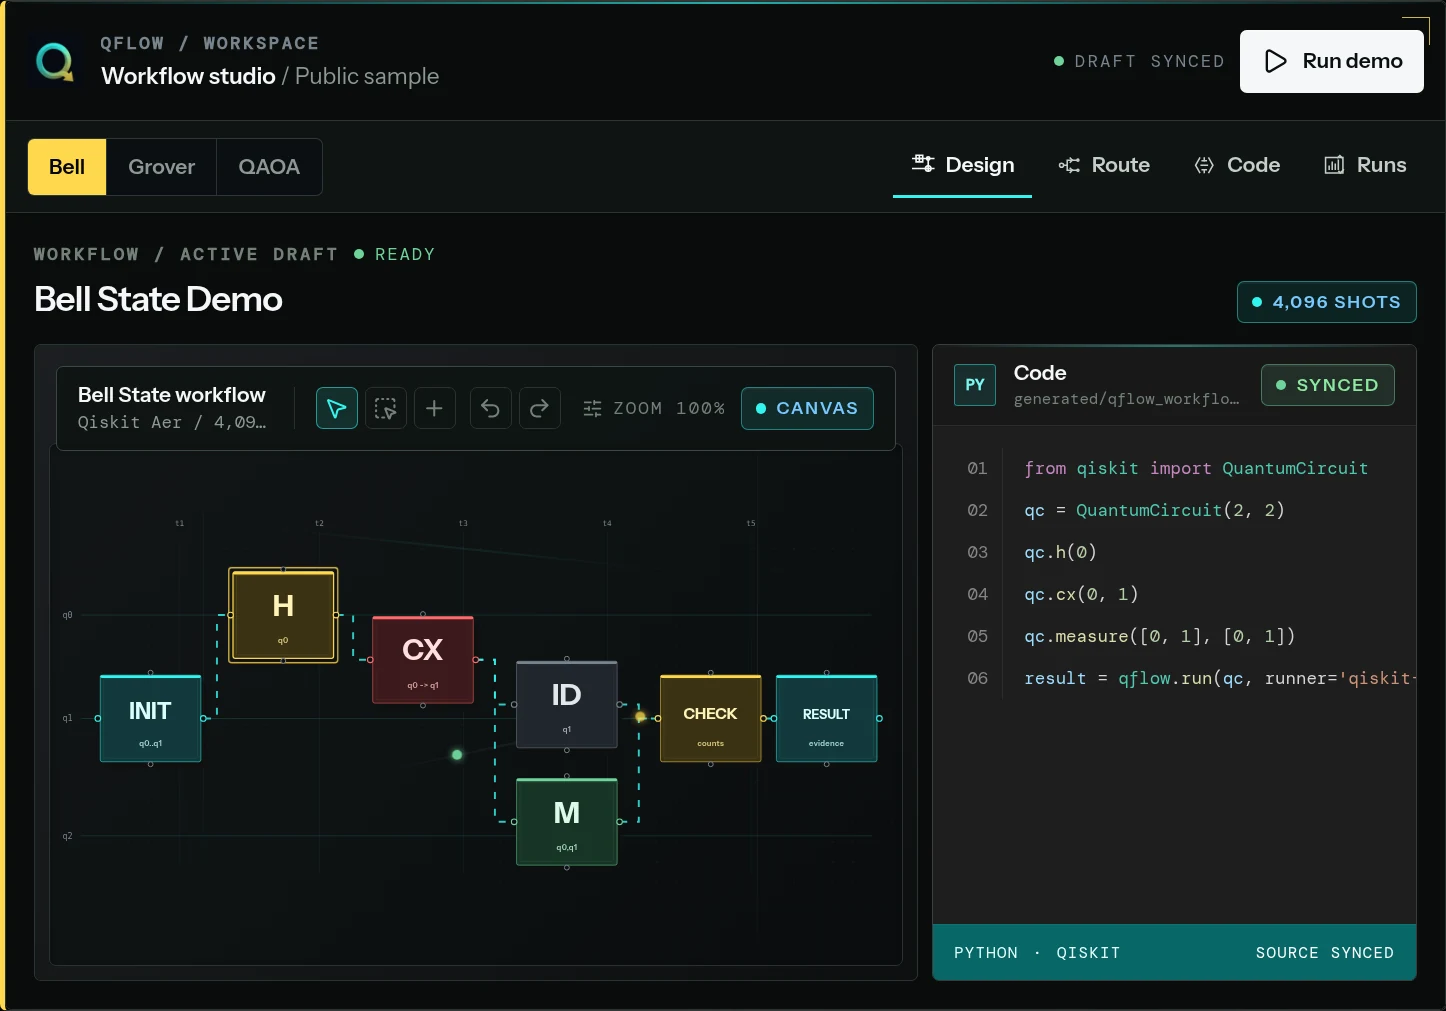Click the DRAFT SYNCED status indicator
Image resolution: width=1446 pixels, height=1011 pixels.
1139,61
